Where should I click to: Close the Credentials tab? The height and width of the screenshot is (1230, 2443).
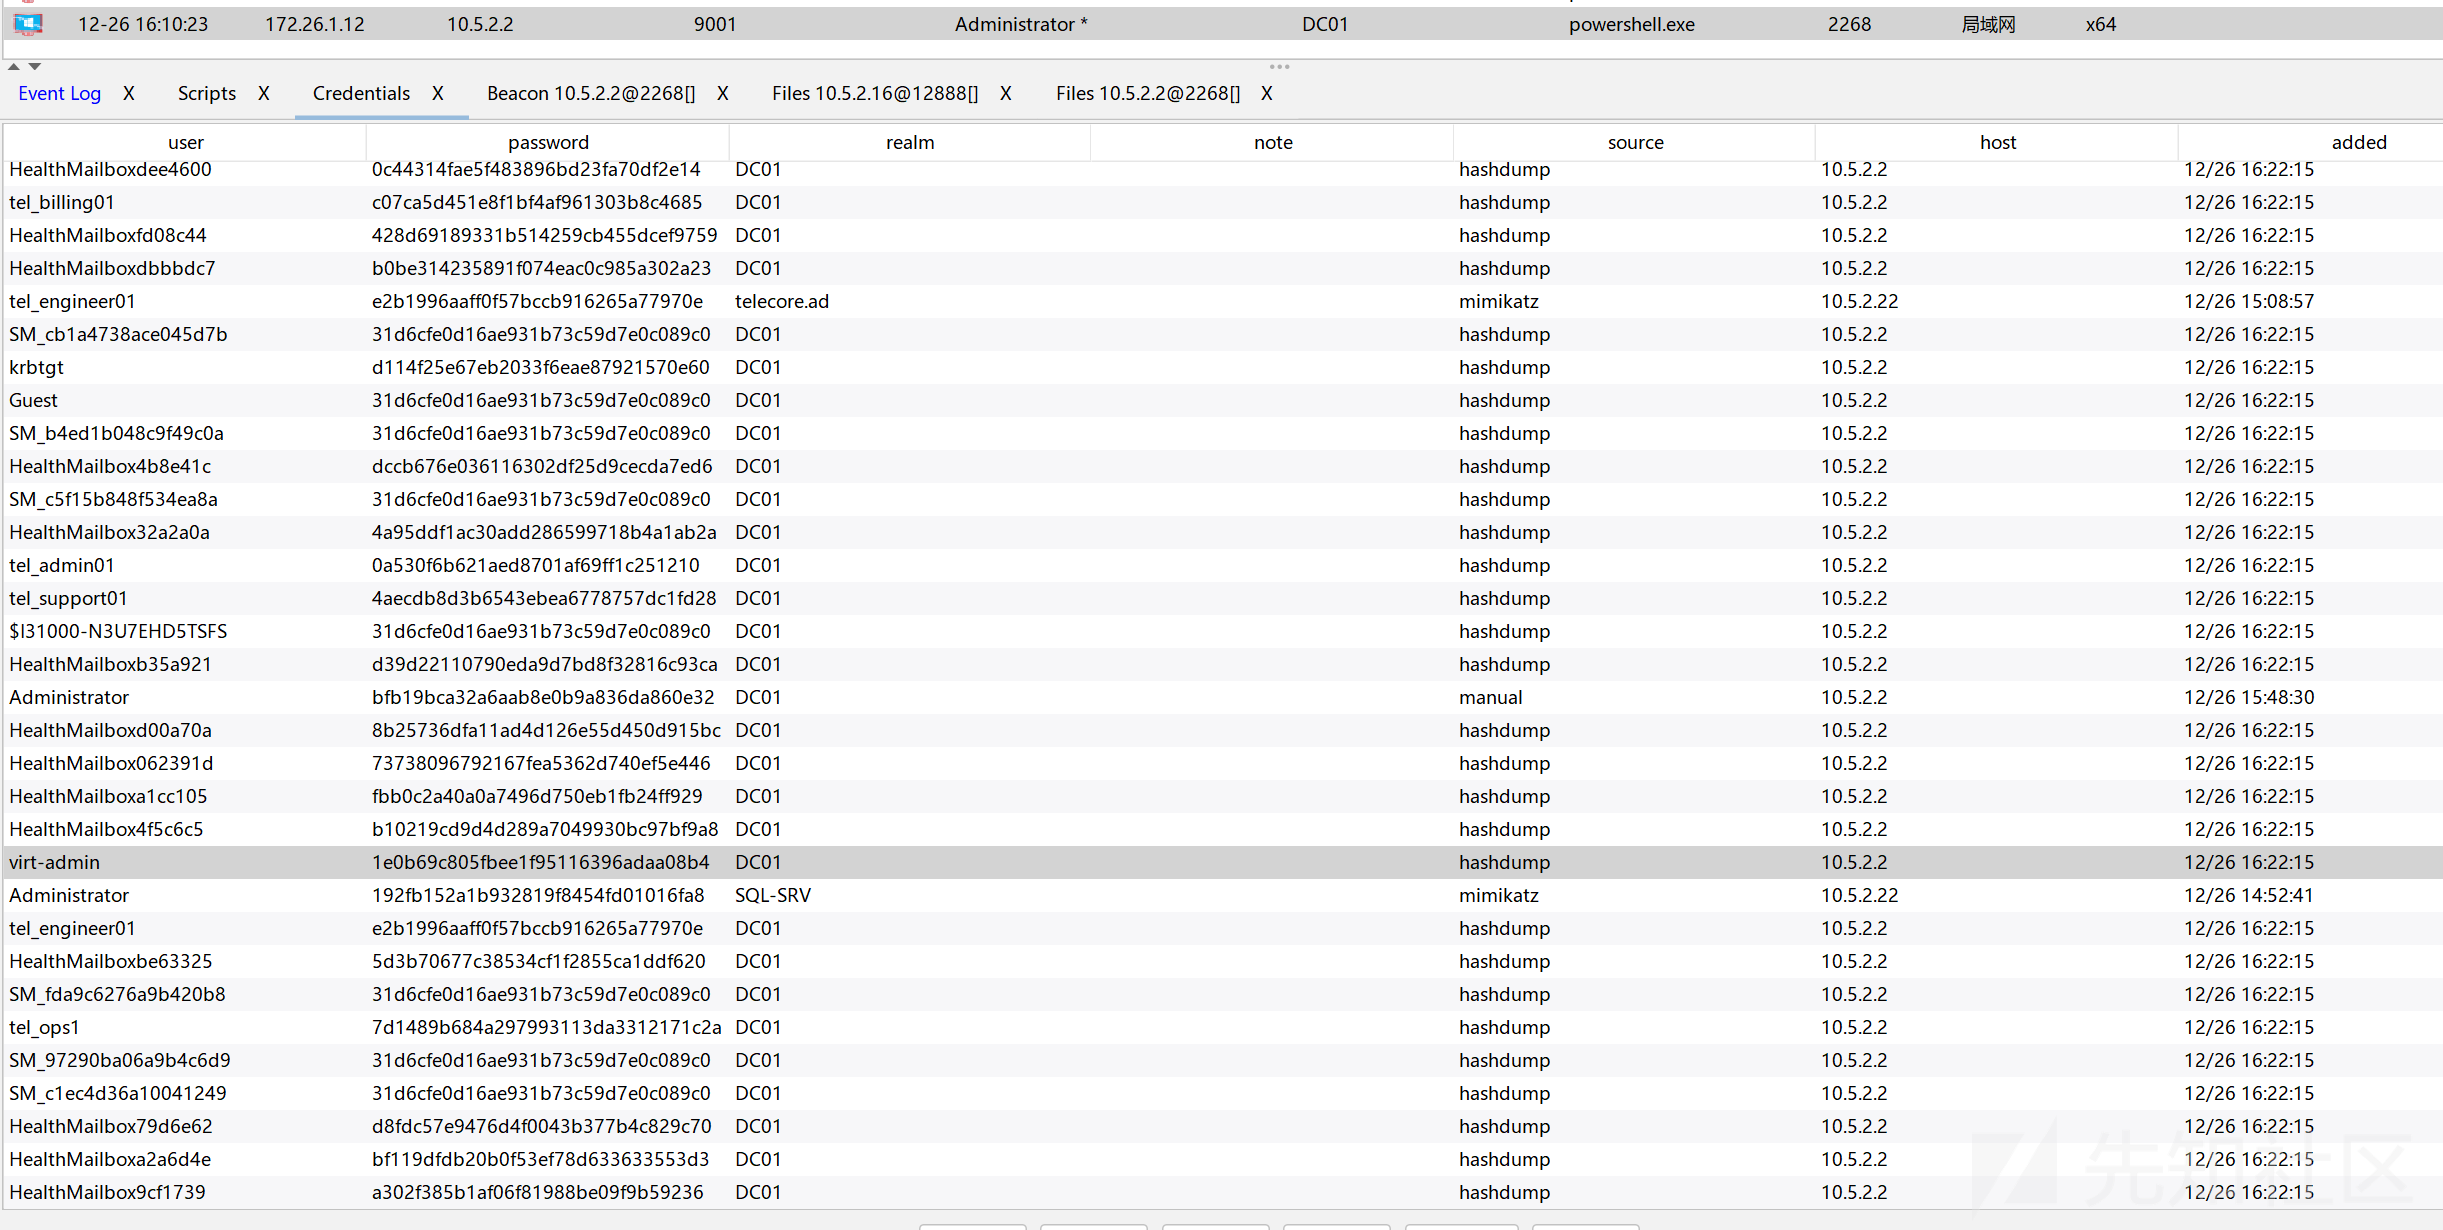[438, 93]
